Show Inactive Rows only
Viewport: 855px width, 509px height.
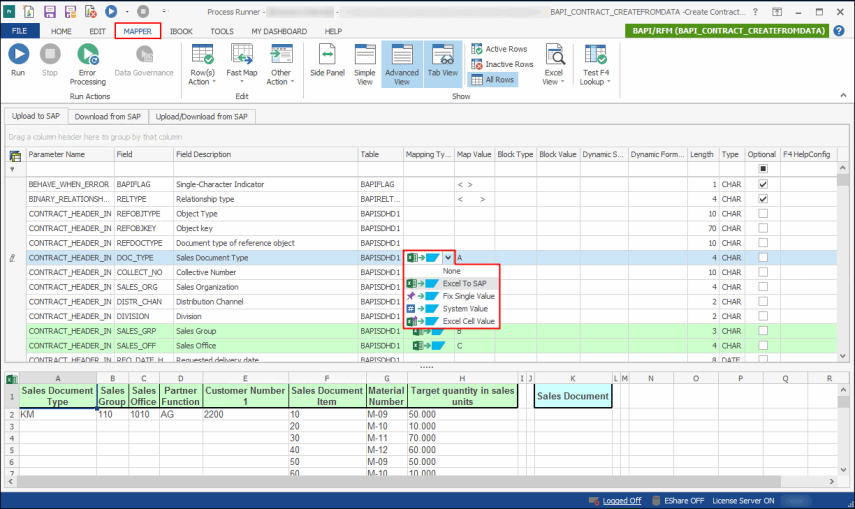pyautogui.click(x=502, y=64)
